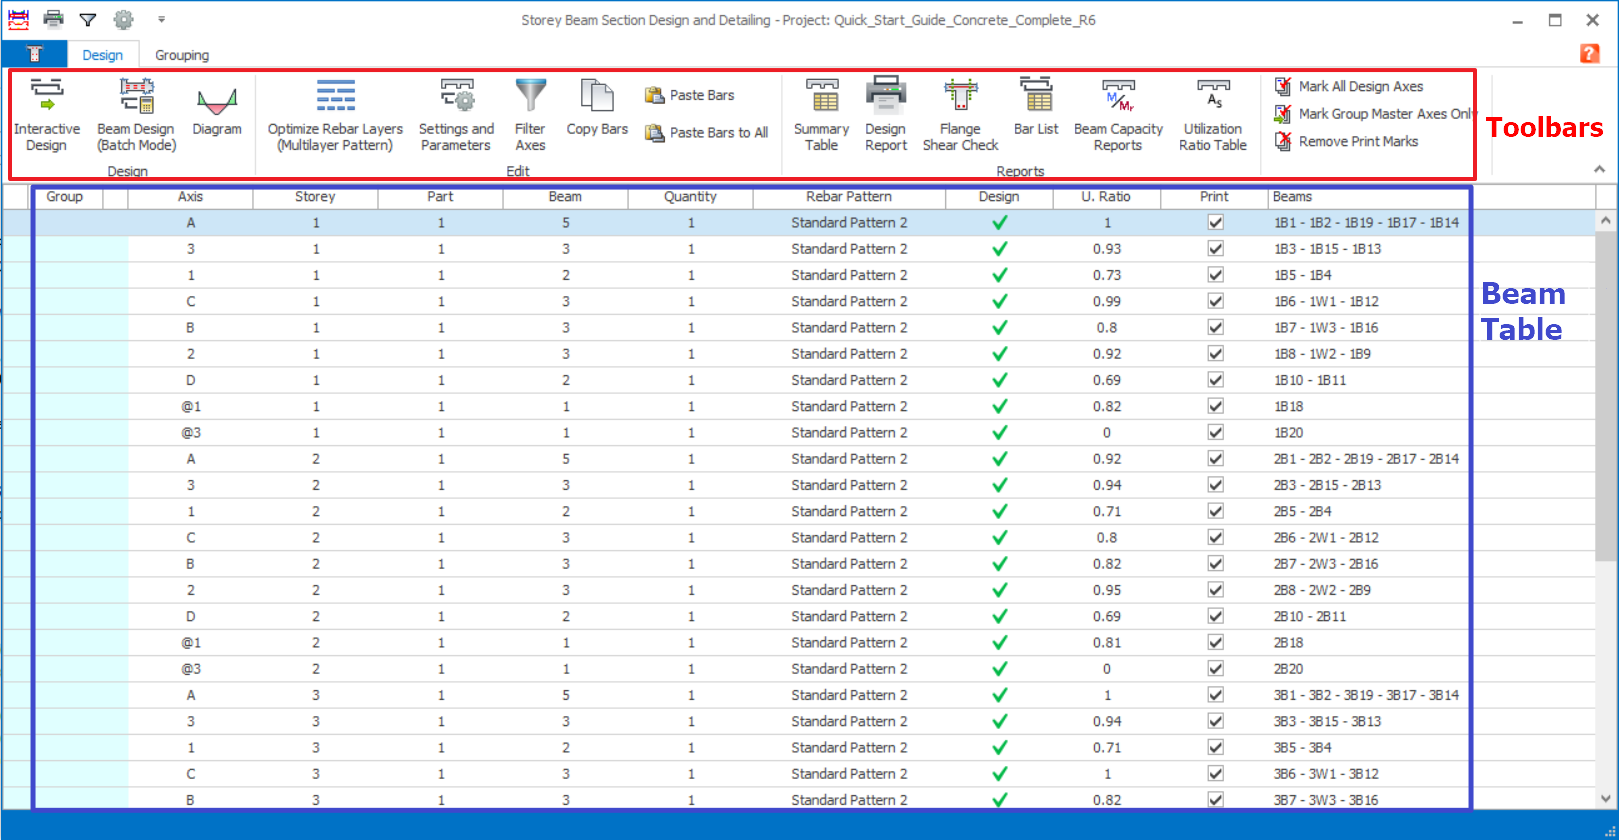Click Standard Pattern 2 in 1B20 row

(849, 433)
